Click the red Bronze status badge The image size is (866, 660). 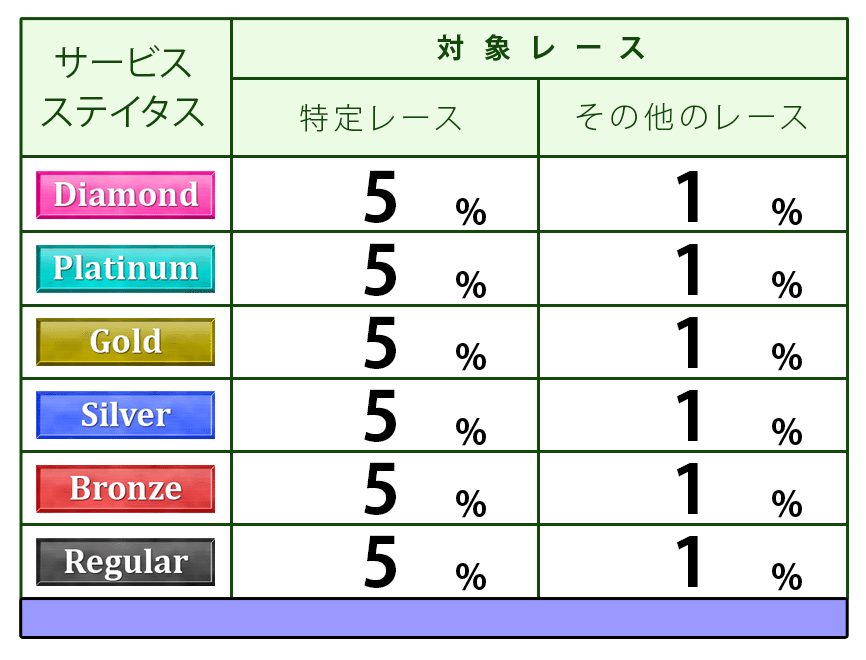click(125, 489)
